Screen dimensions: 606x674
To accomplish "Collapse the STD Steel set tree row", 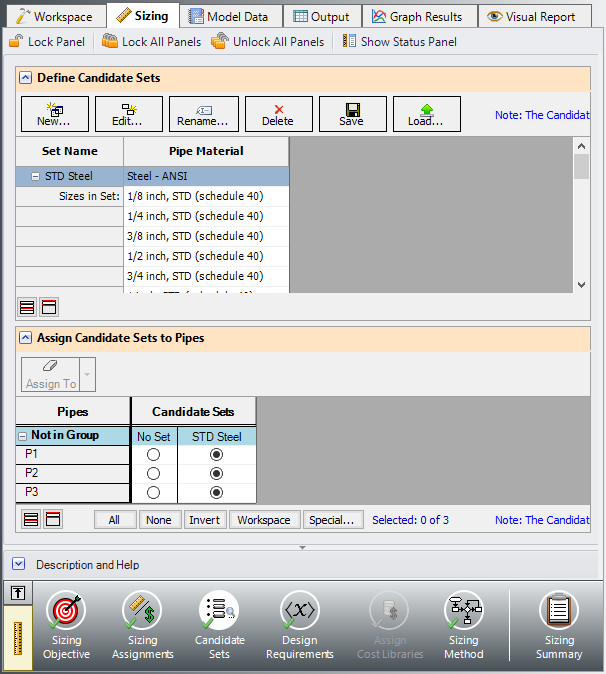I will [36, 176].
